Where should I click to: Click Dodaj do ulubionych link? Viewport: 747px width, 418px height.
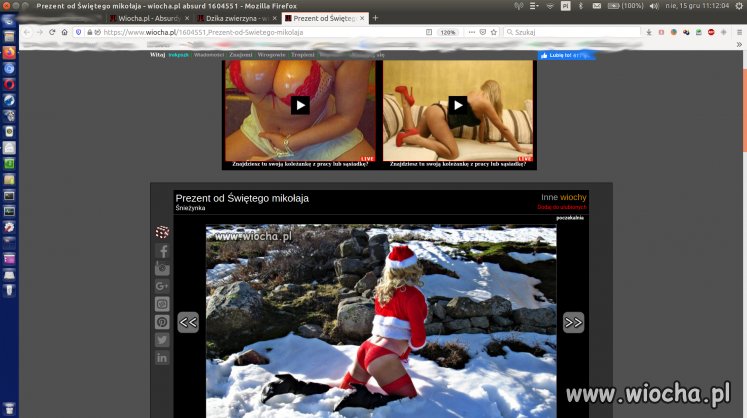562,207
